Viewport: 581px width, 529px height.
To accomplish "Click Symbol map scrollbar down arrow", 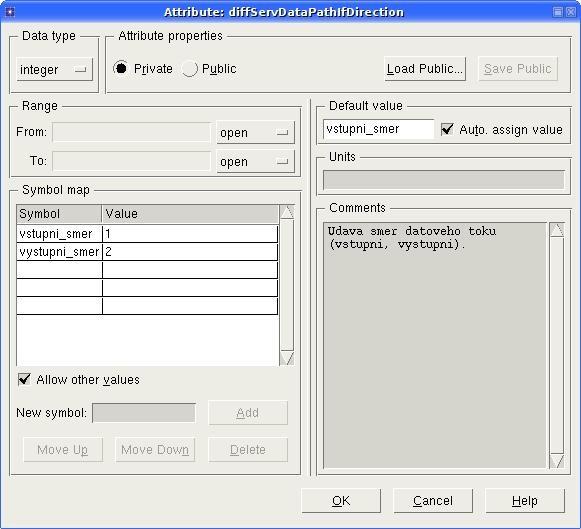I will click(287, 358).
